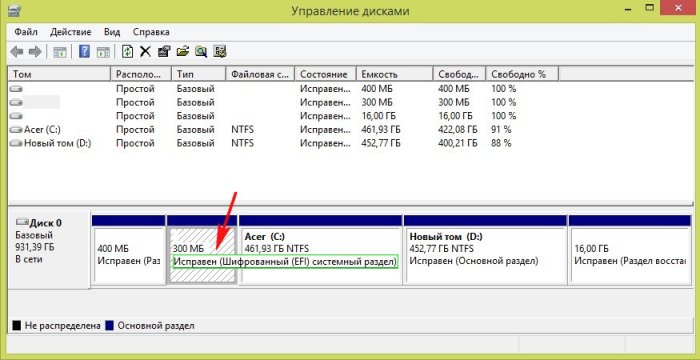Open Properties via the toolbar icon
Viewport: 700px width, 360px height.
click(164, 52)
